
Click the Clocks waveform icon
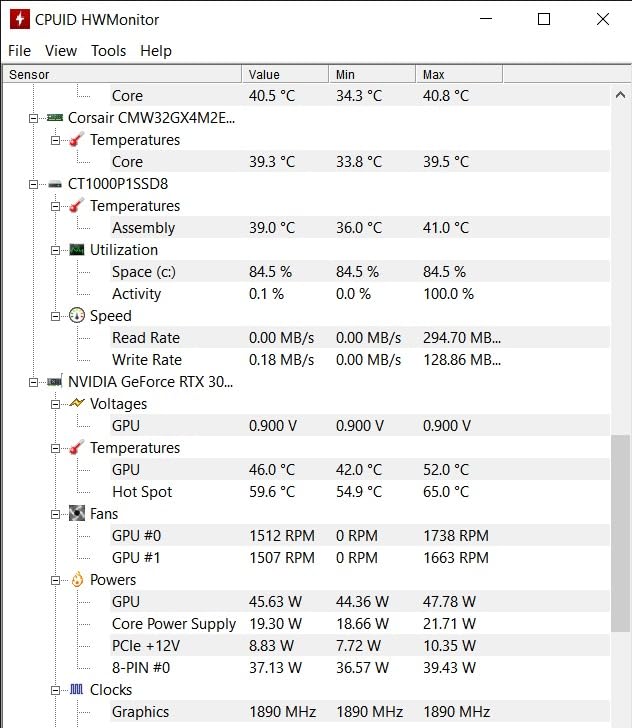pyautogui.click(x=77, y=690)
